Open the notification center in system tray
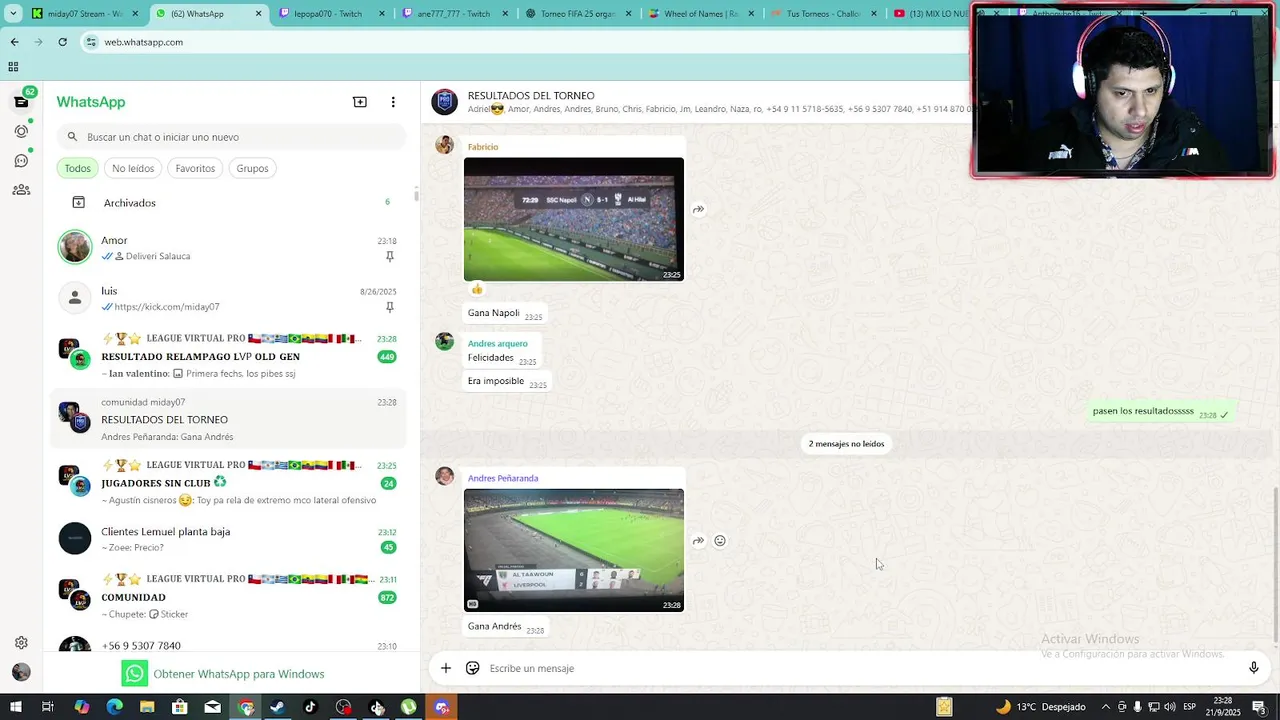The width and height of the screenshot is (1280, 720). (x=1259, y=707)
